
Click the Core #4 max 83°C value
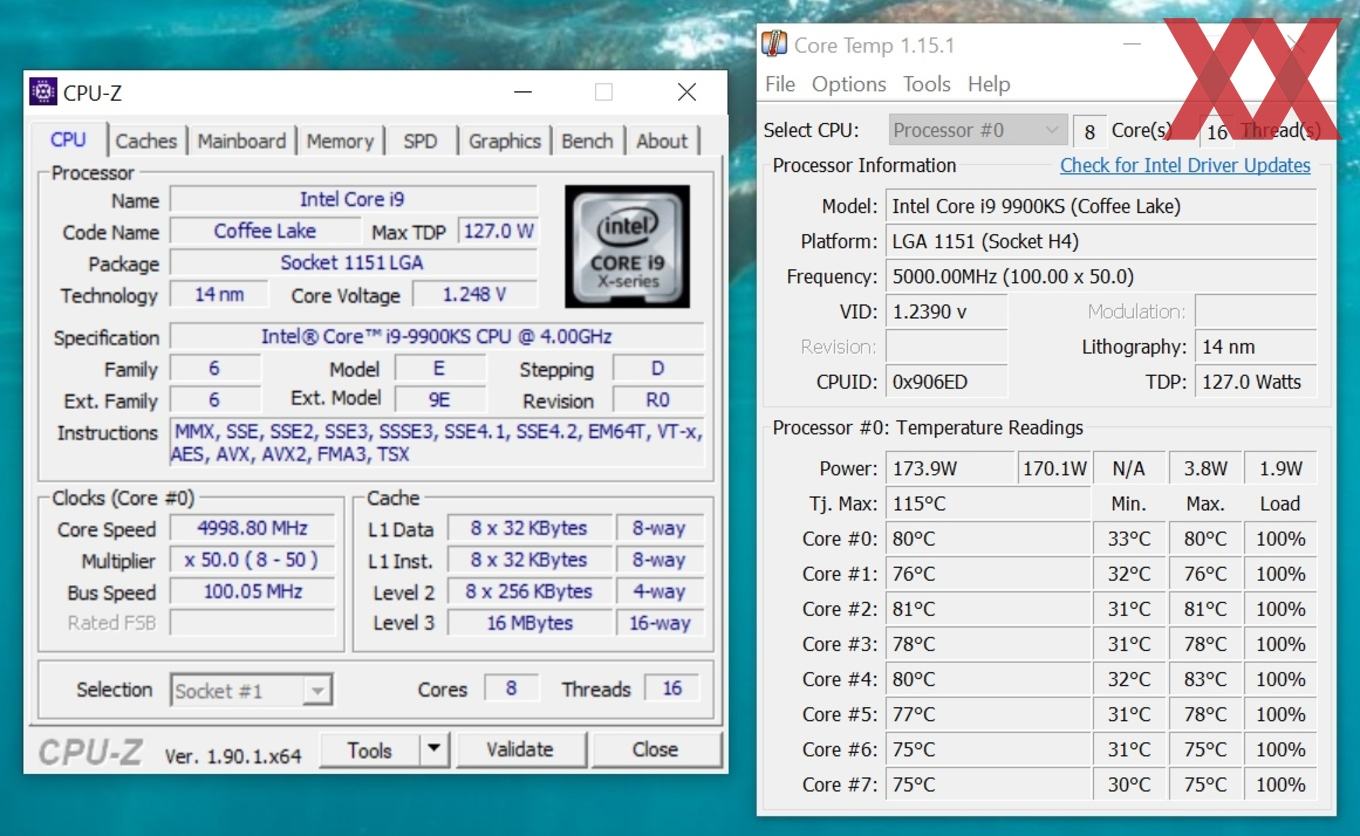[x=1205, y=679]
